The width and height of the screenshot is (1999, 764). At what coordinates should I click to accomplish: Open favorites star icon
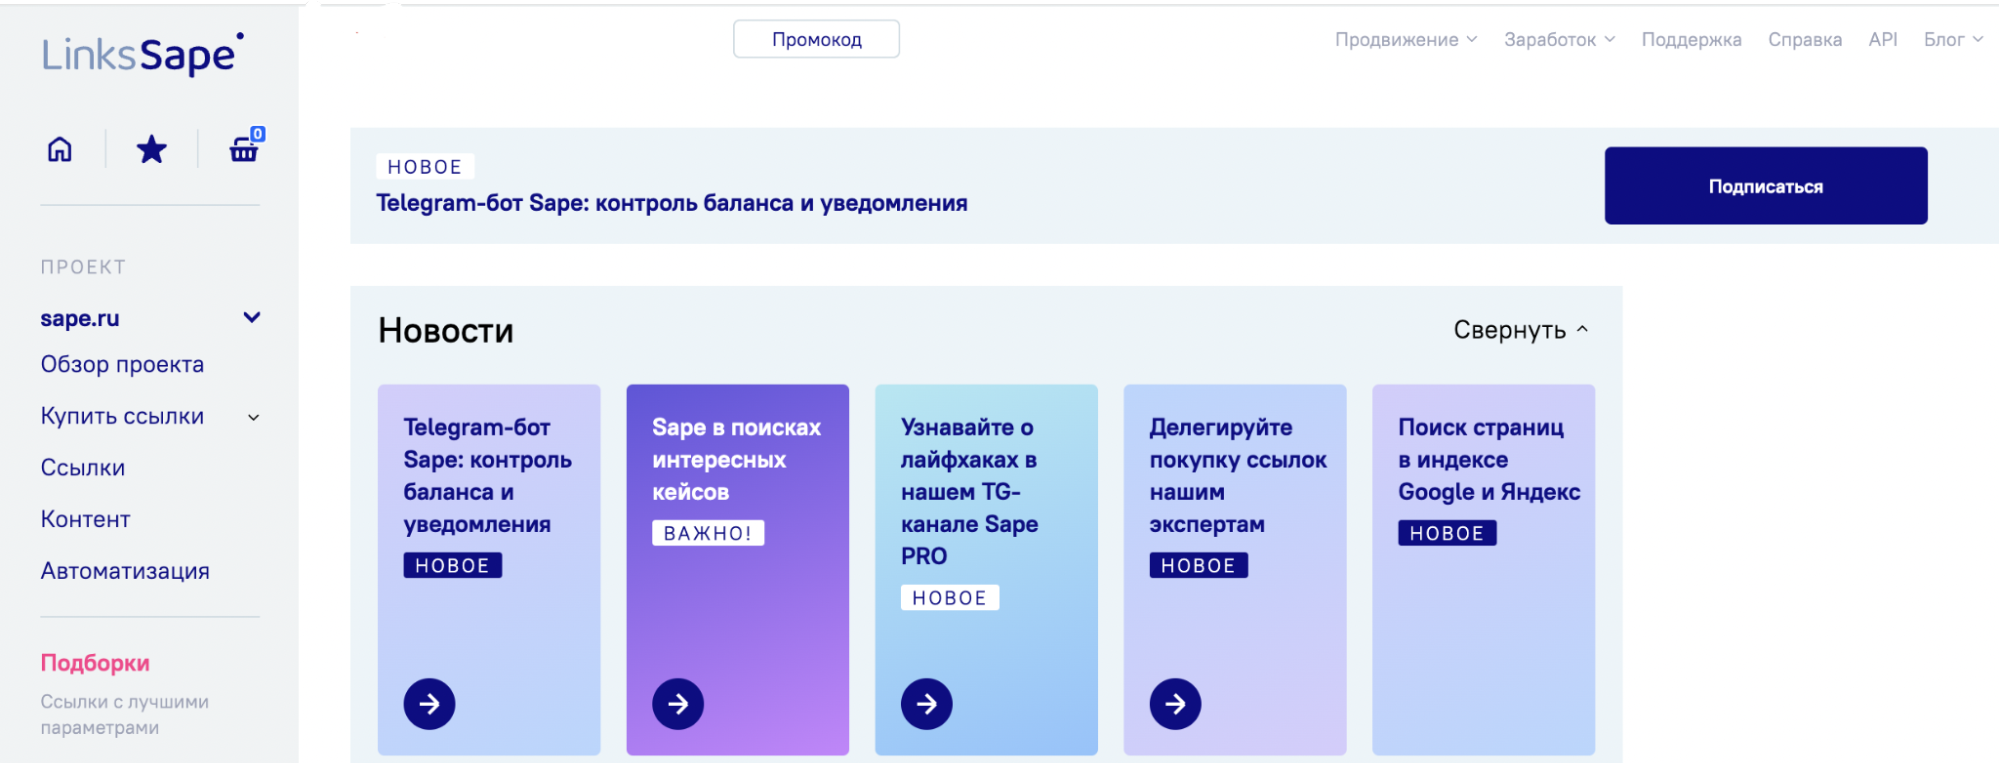click(151, 150)
